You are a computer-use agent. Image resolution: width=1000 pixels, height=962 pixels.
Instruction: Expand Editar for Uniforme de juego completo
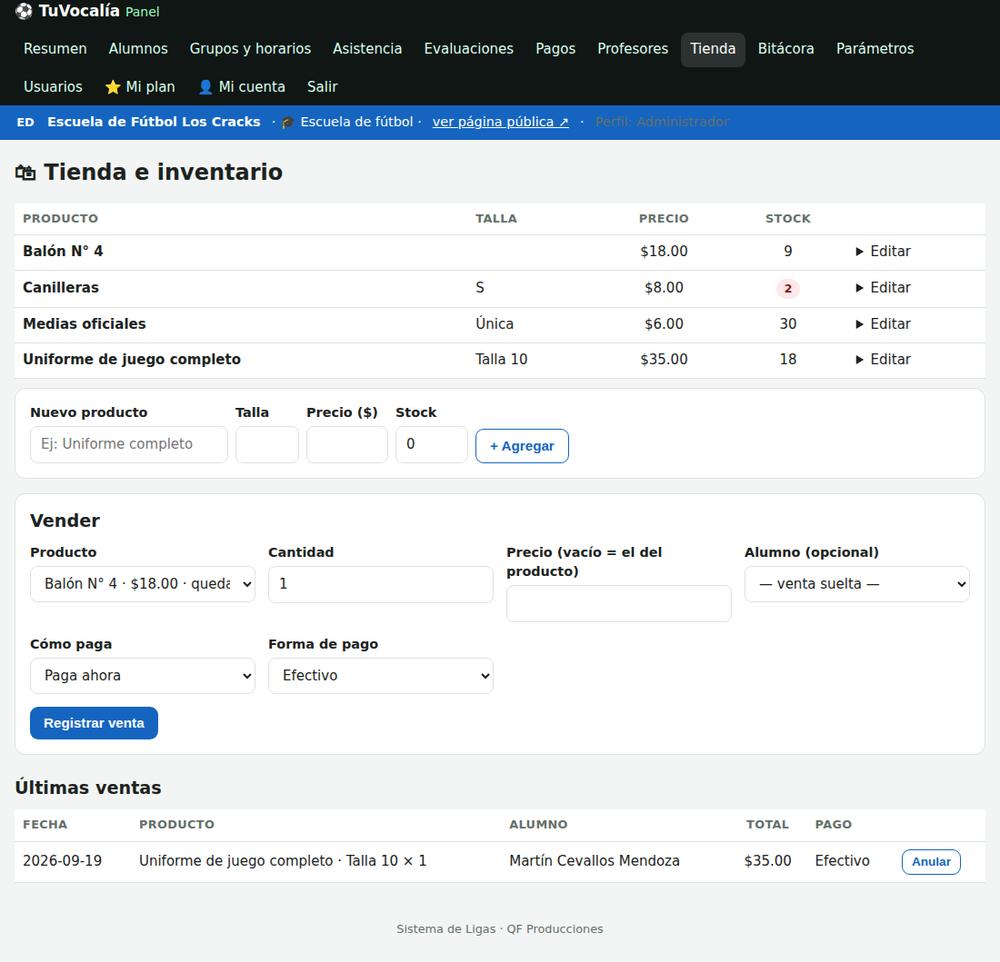[x=883, y=359]
